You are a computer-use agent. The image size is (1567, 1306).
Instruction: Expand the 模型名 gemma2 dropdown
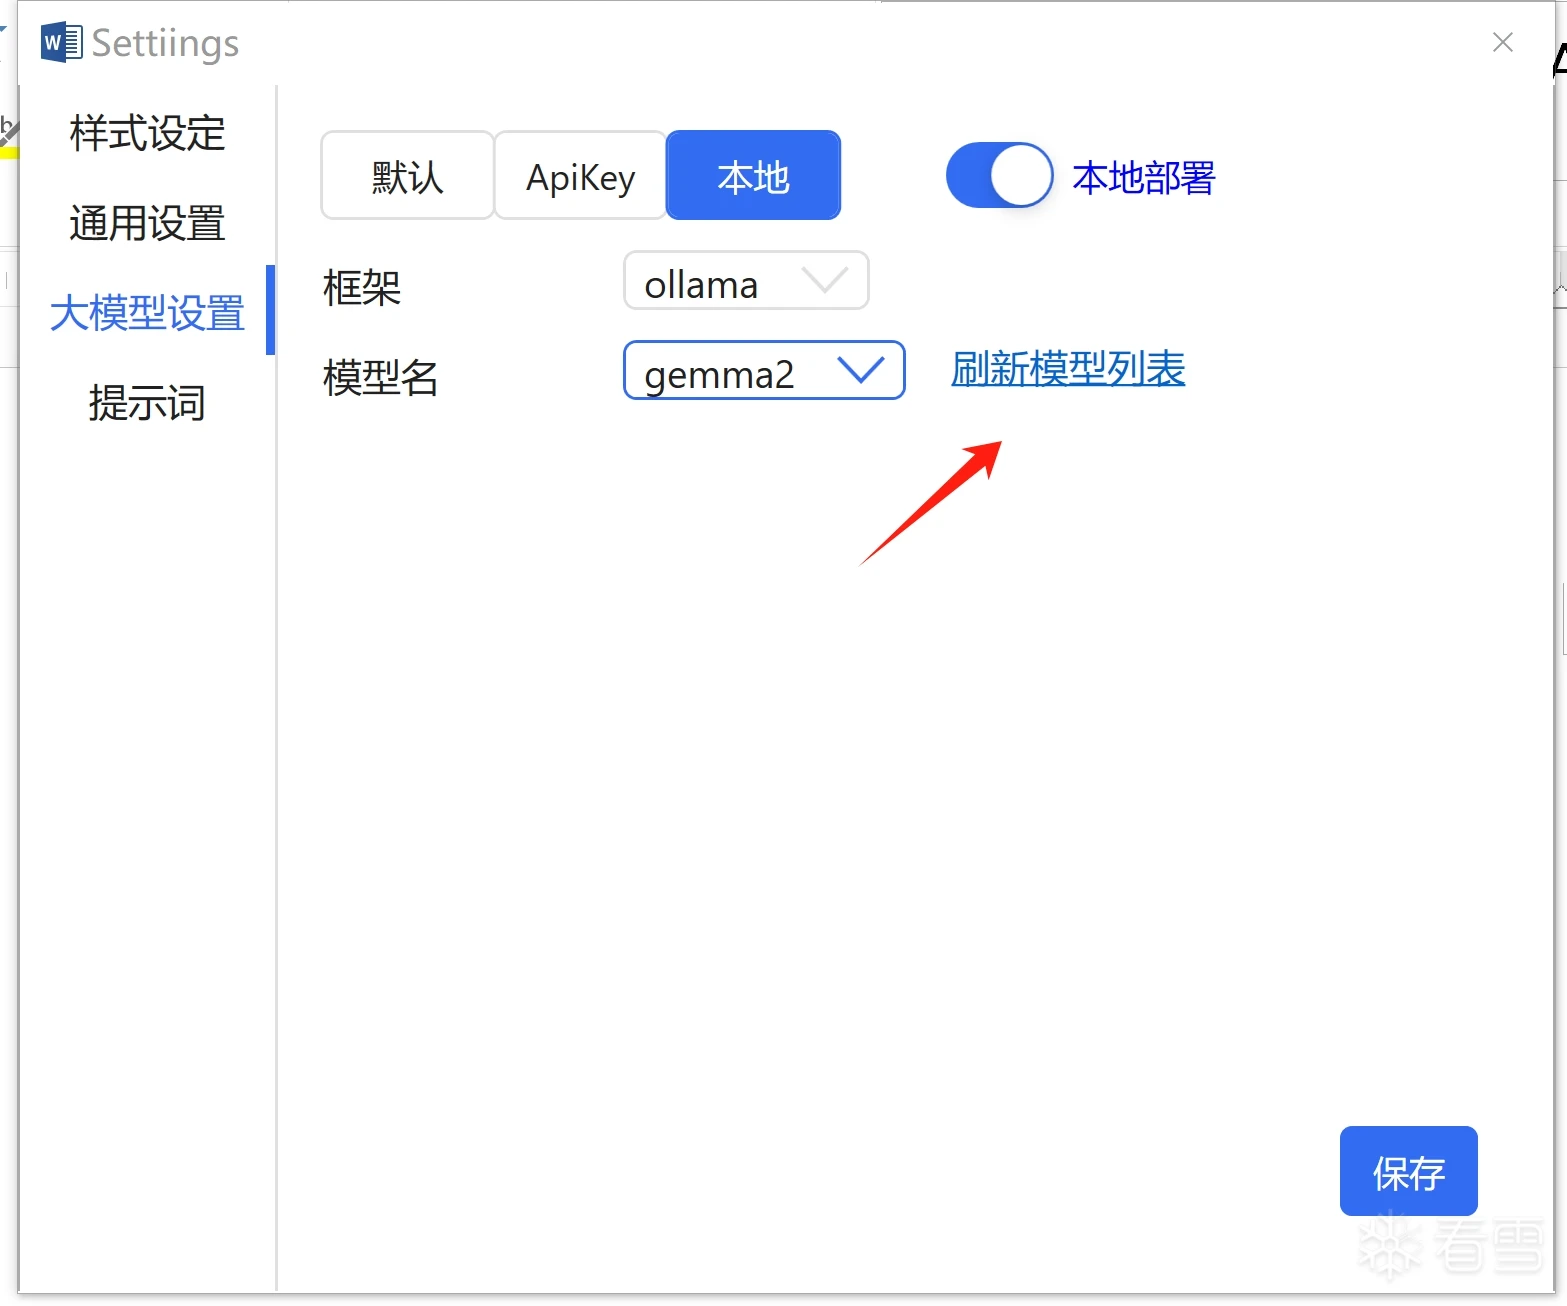tap(764, 370)
